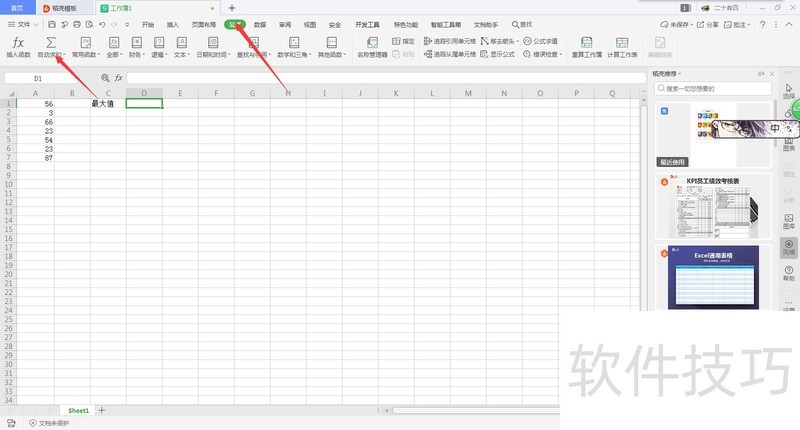Click the zoom magnifier beside formula bar
The image size is (800, 430).
105,78
